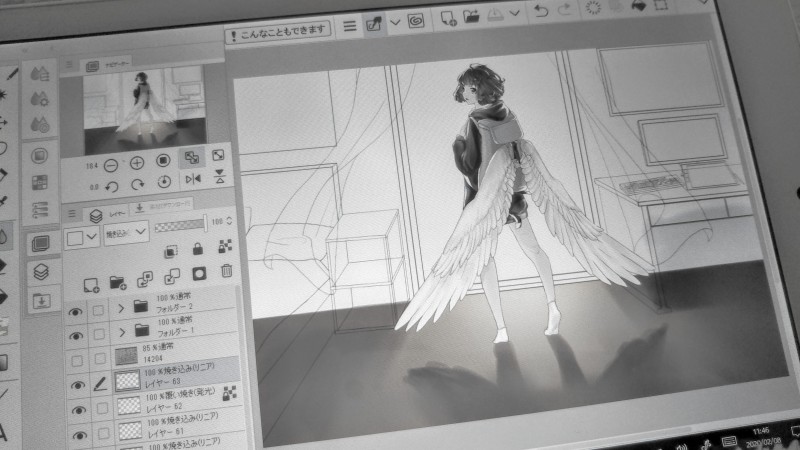Click the selection-frame icon in command bar

tap(661, 5)
